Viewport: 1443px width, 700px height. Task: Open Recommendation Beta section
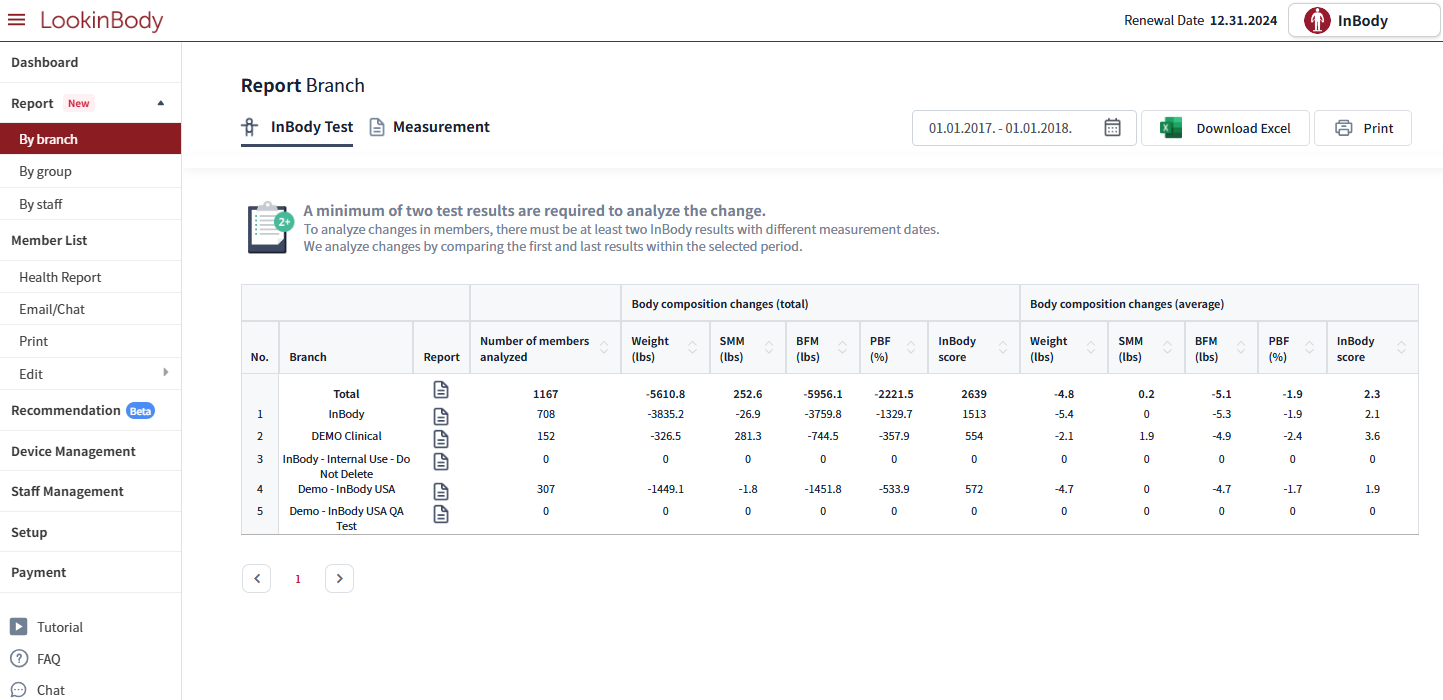click(x=90, y=410)
